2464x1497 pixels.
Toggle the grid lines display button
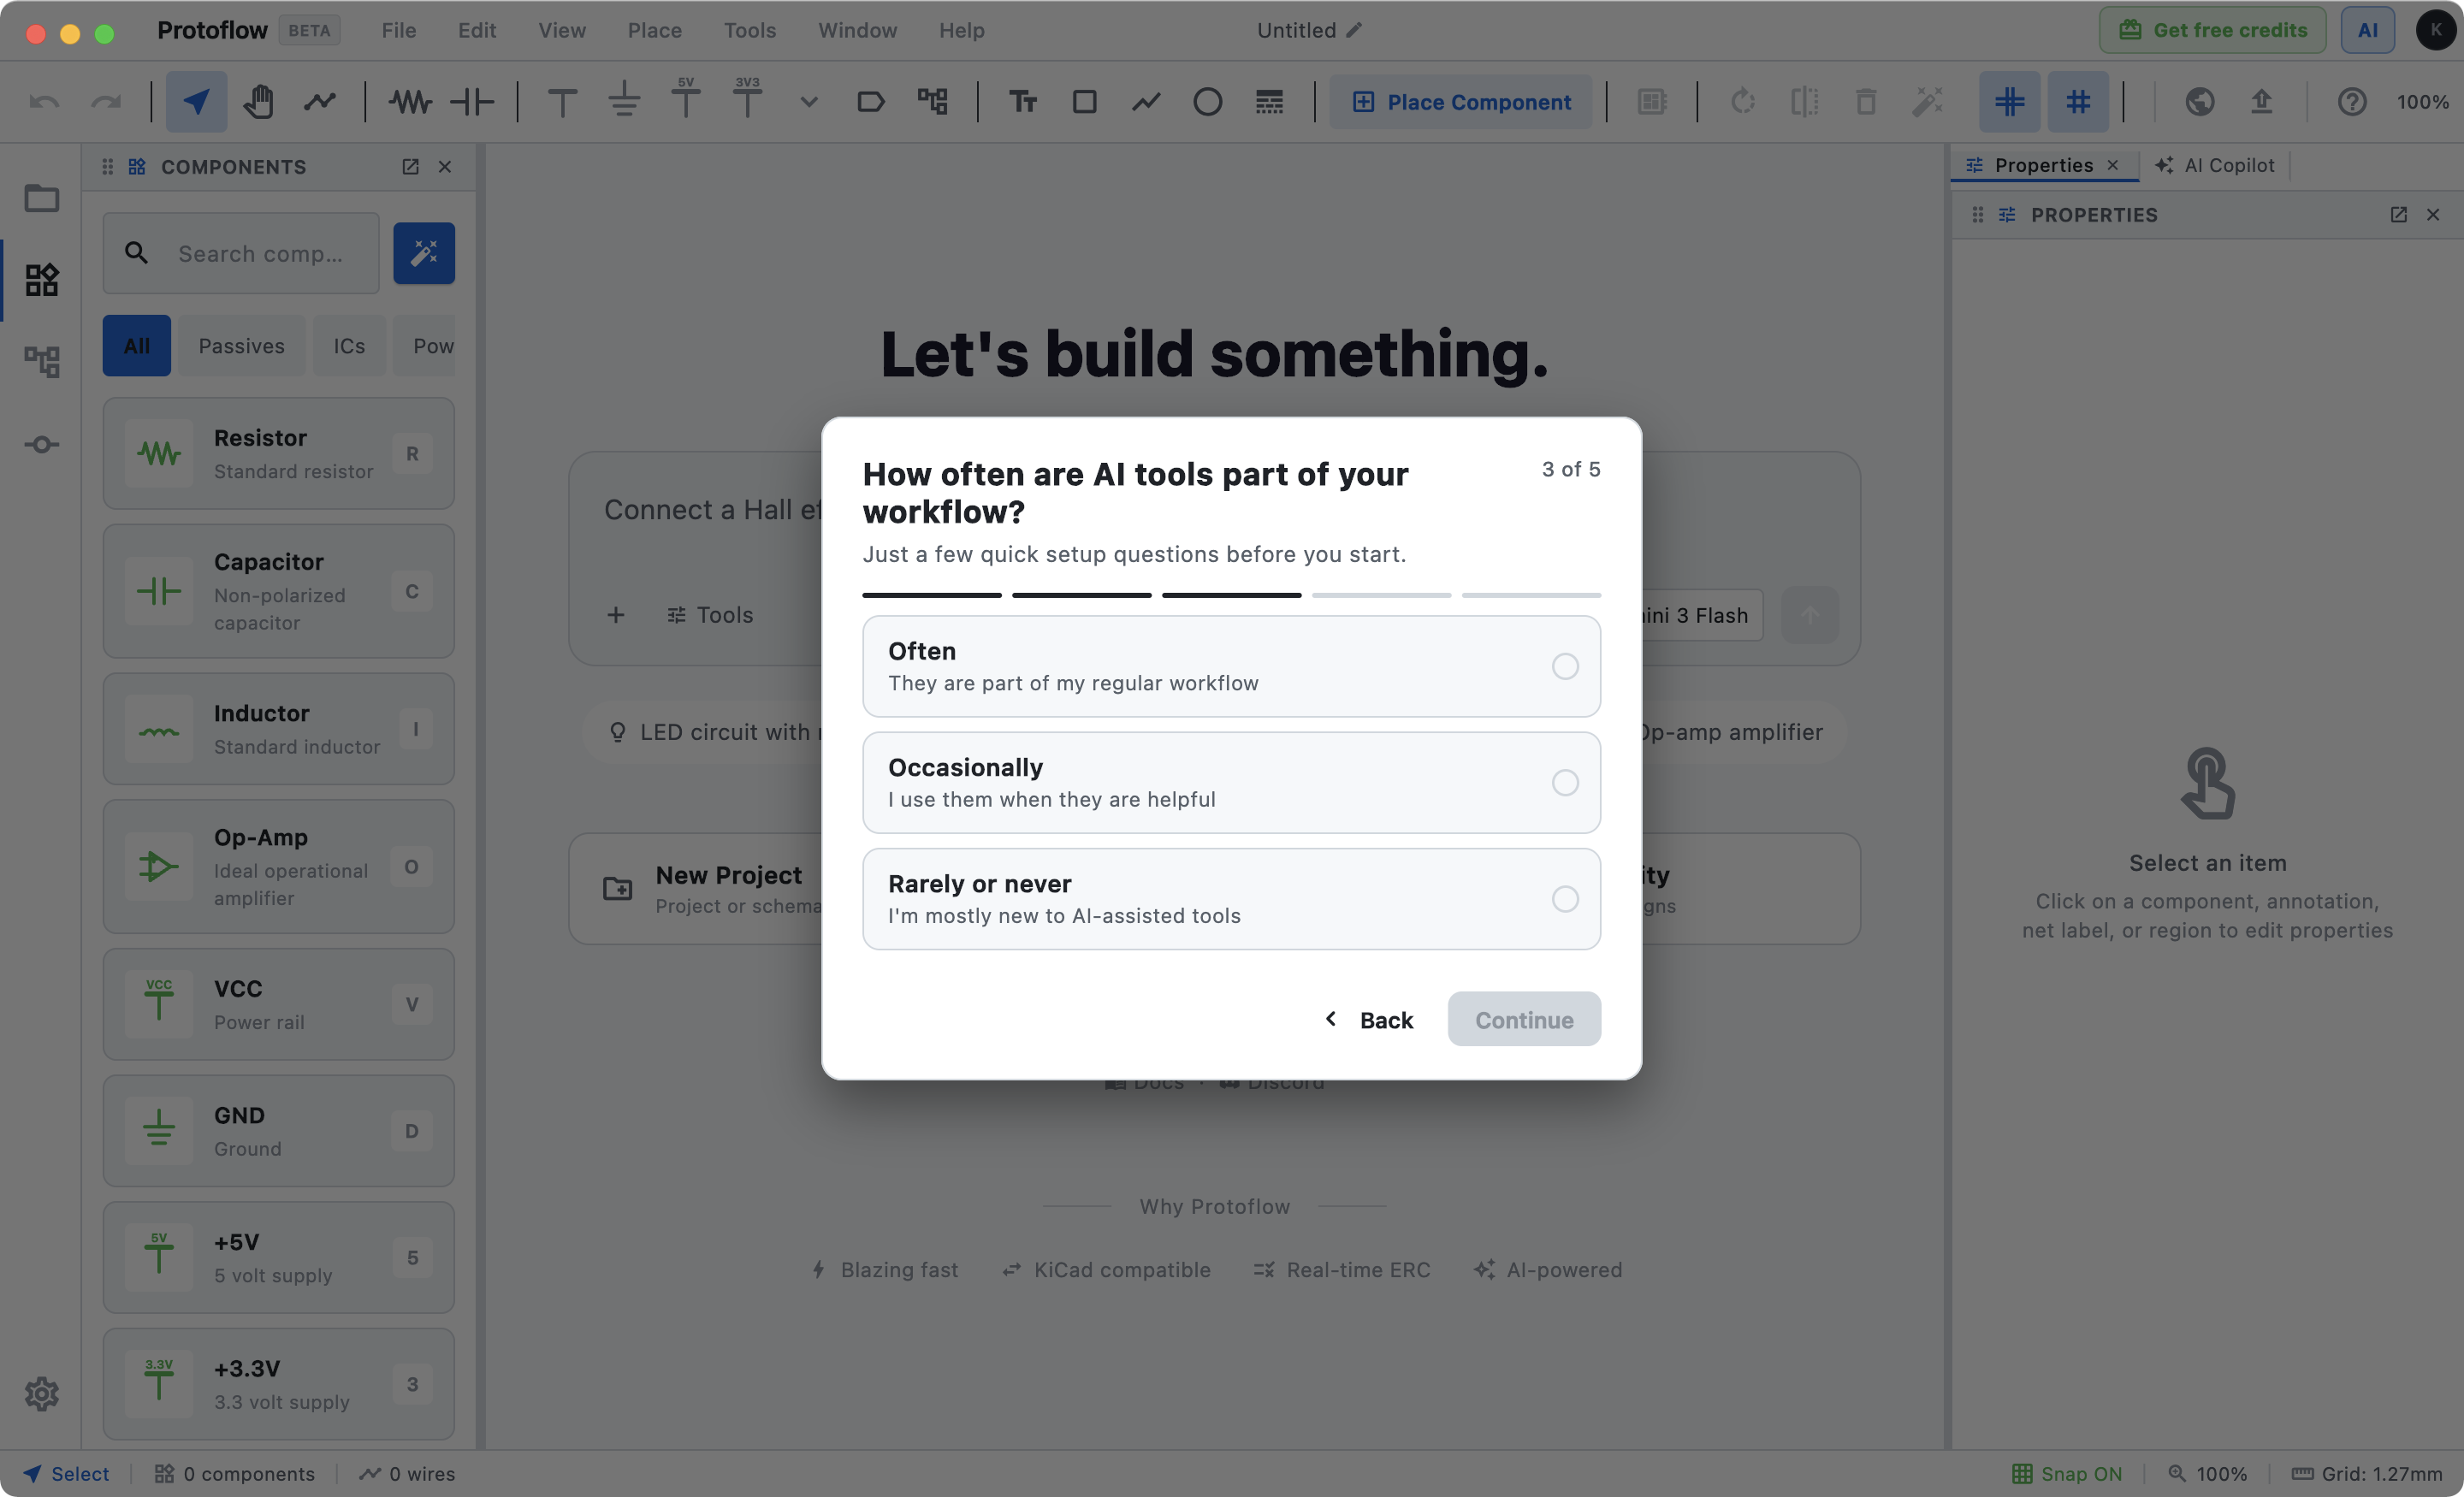(x=2009, y=101)
